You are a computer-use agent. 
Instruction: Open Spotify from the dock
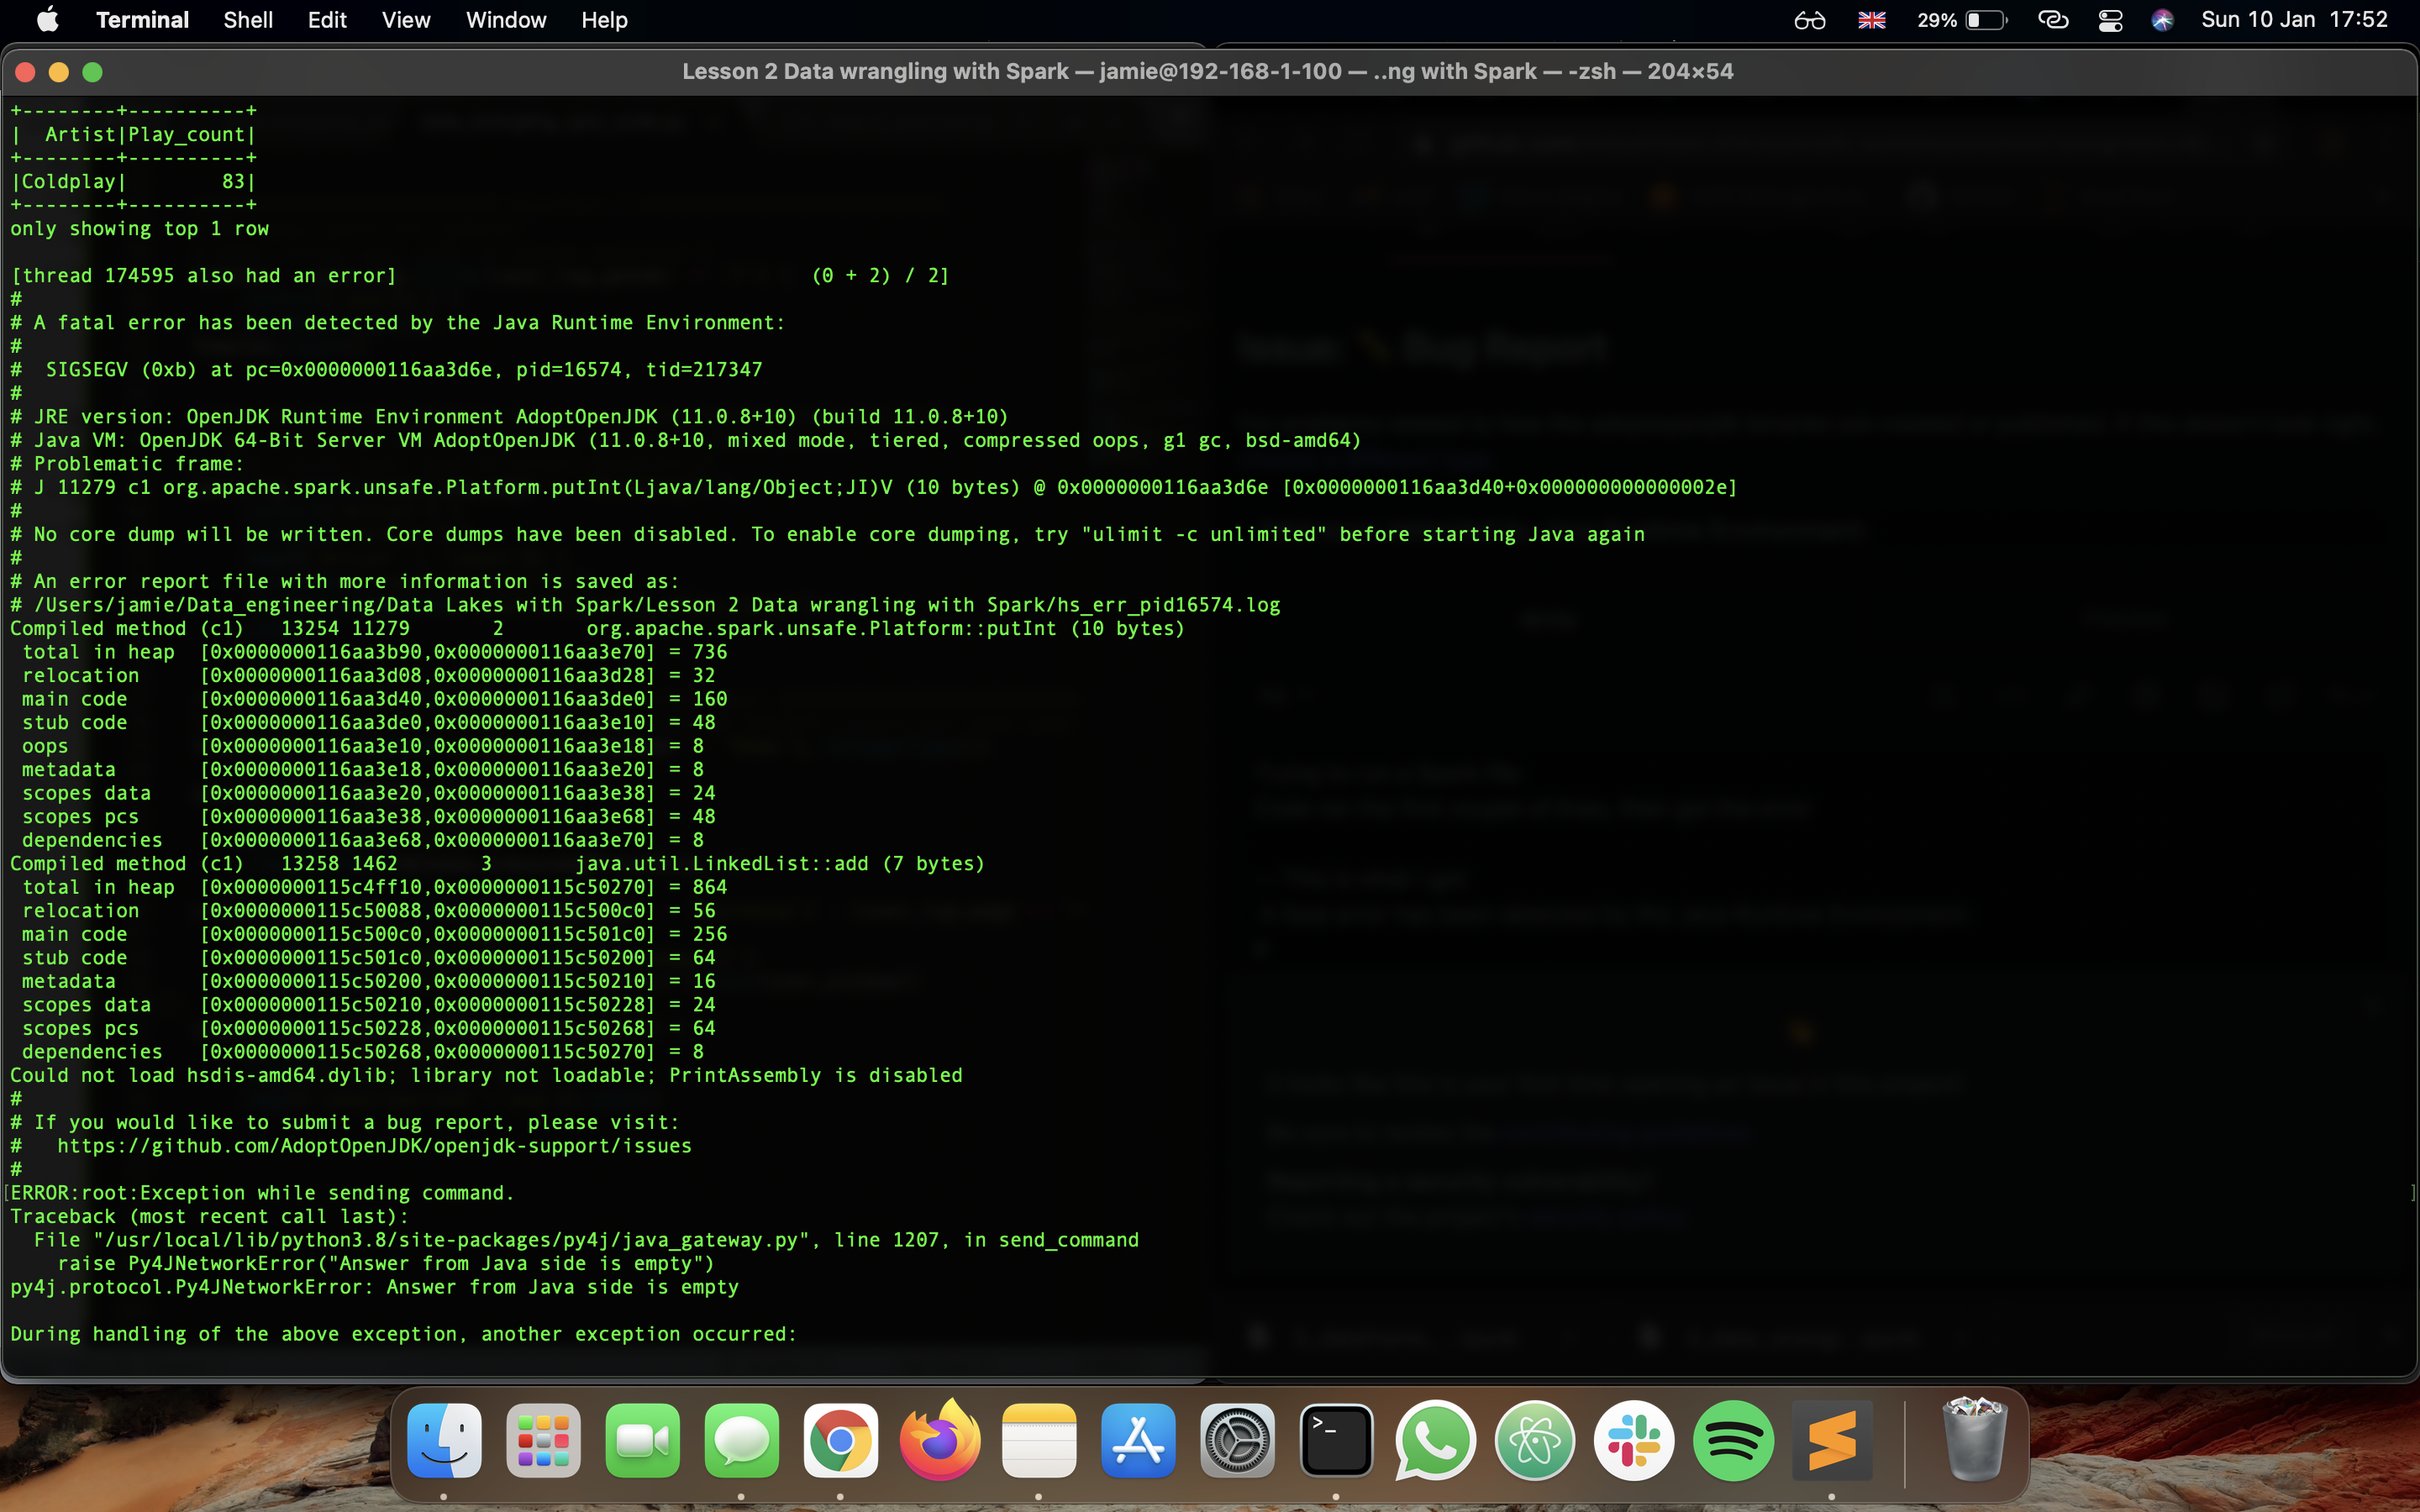click(1733, 1441)
